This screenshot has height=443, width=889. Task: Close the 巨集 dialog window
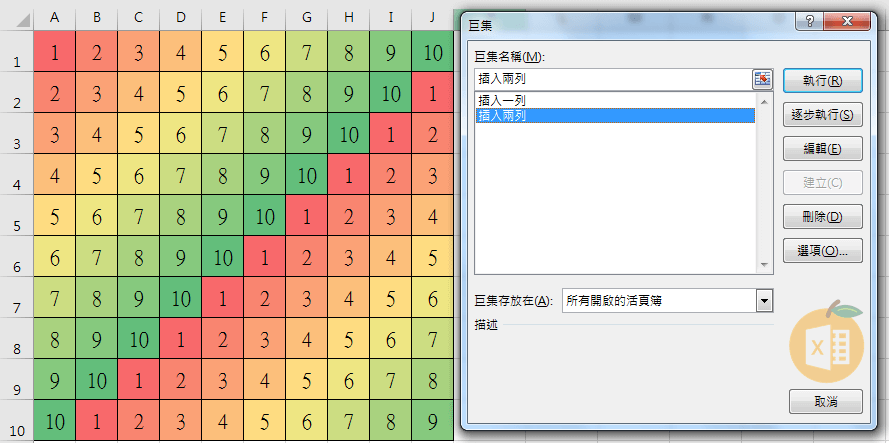click(x=849, y=21)
